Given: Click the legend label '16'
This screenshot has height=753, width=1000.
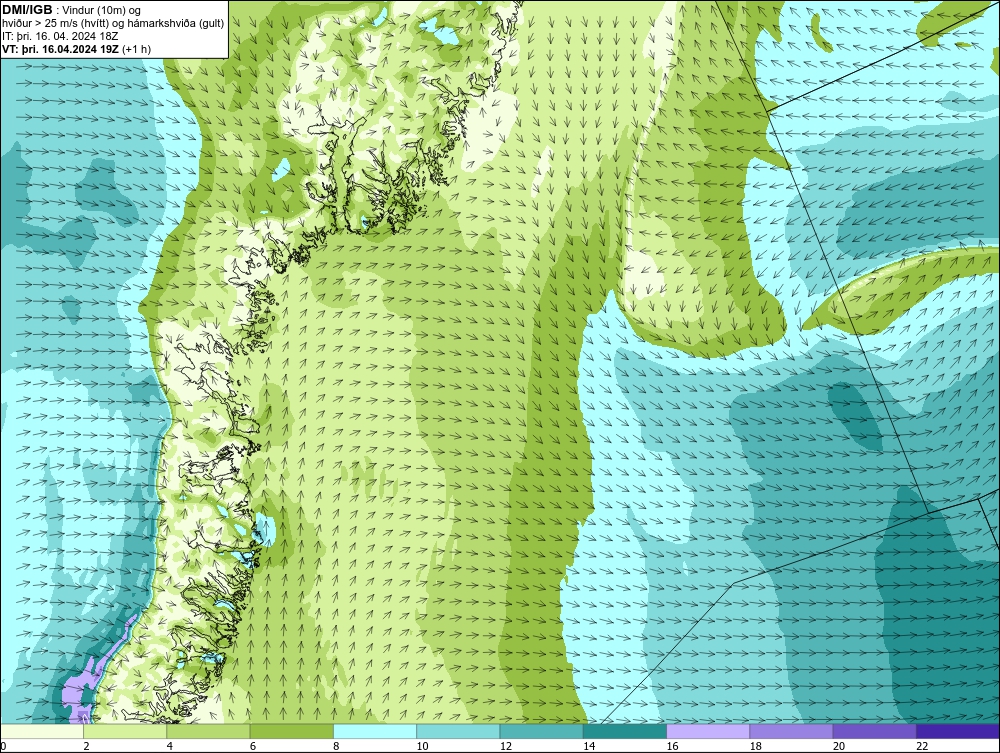Looking at the screenshot, I should click(x=672, y=746).
